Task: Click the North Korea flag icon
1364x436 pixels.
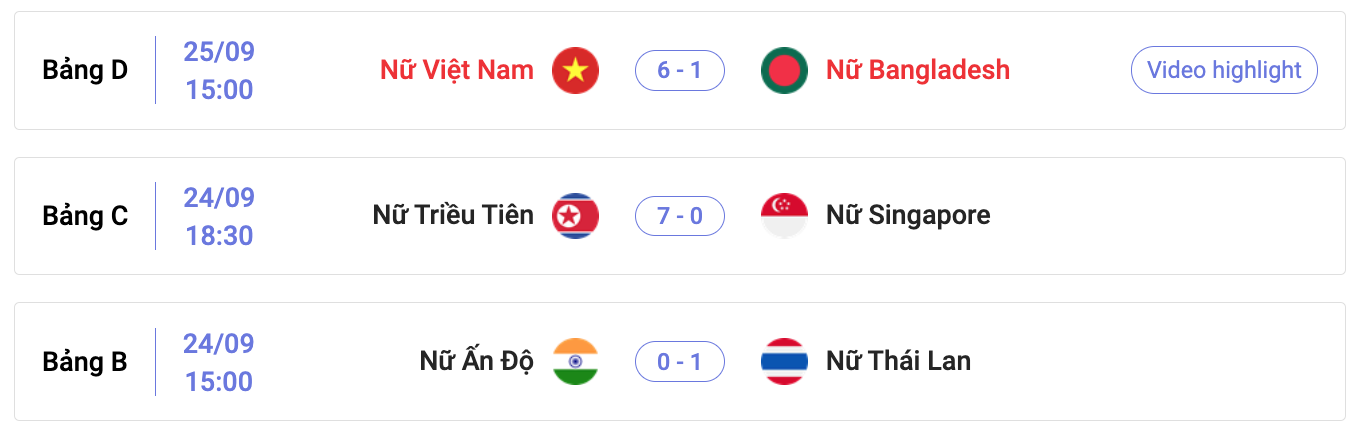Action: click(575, 216)
